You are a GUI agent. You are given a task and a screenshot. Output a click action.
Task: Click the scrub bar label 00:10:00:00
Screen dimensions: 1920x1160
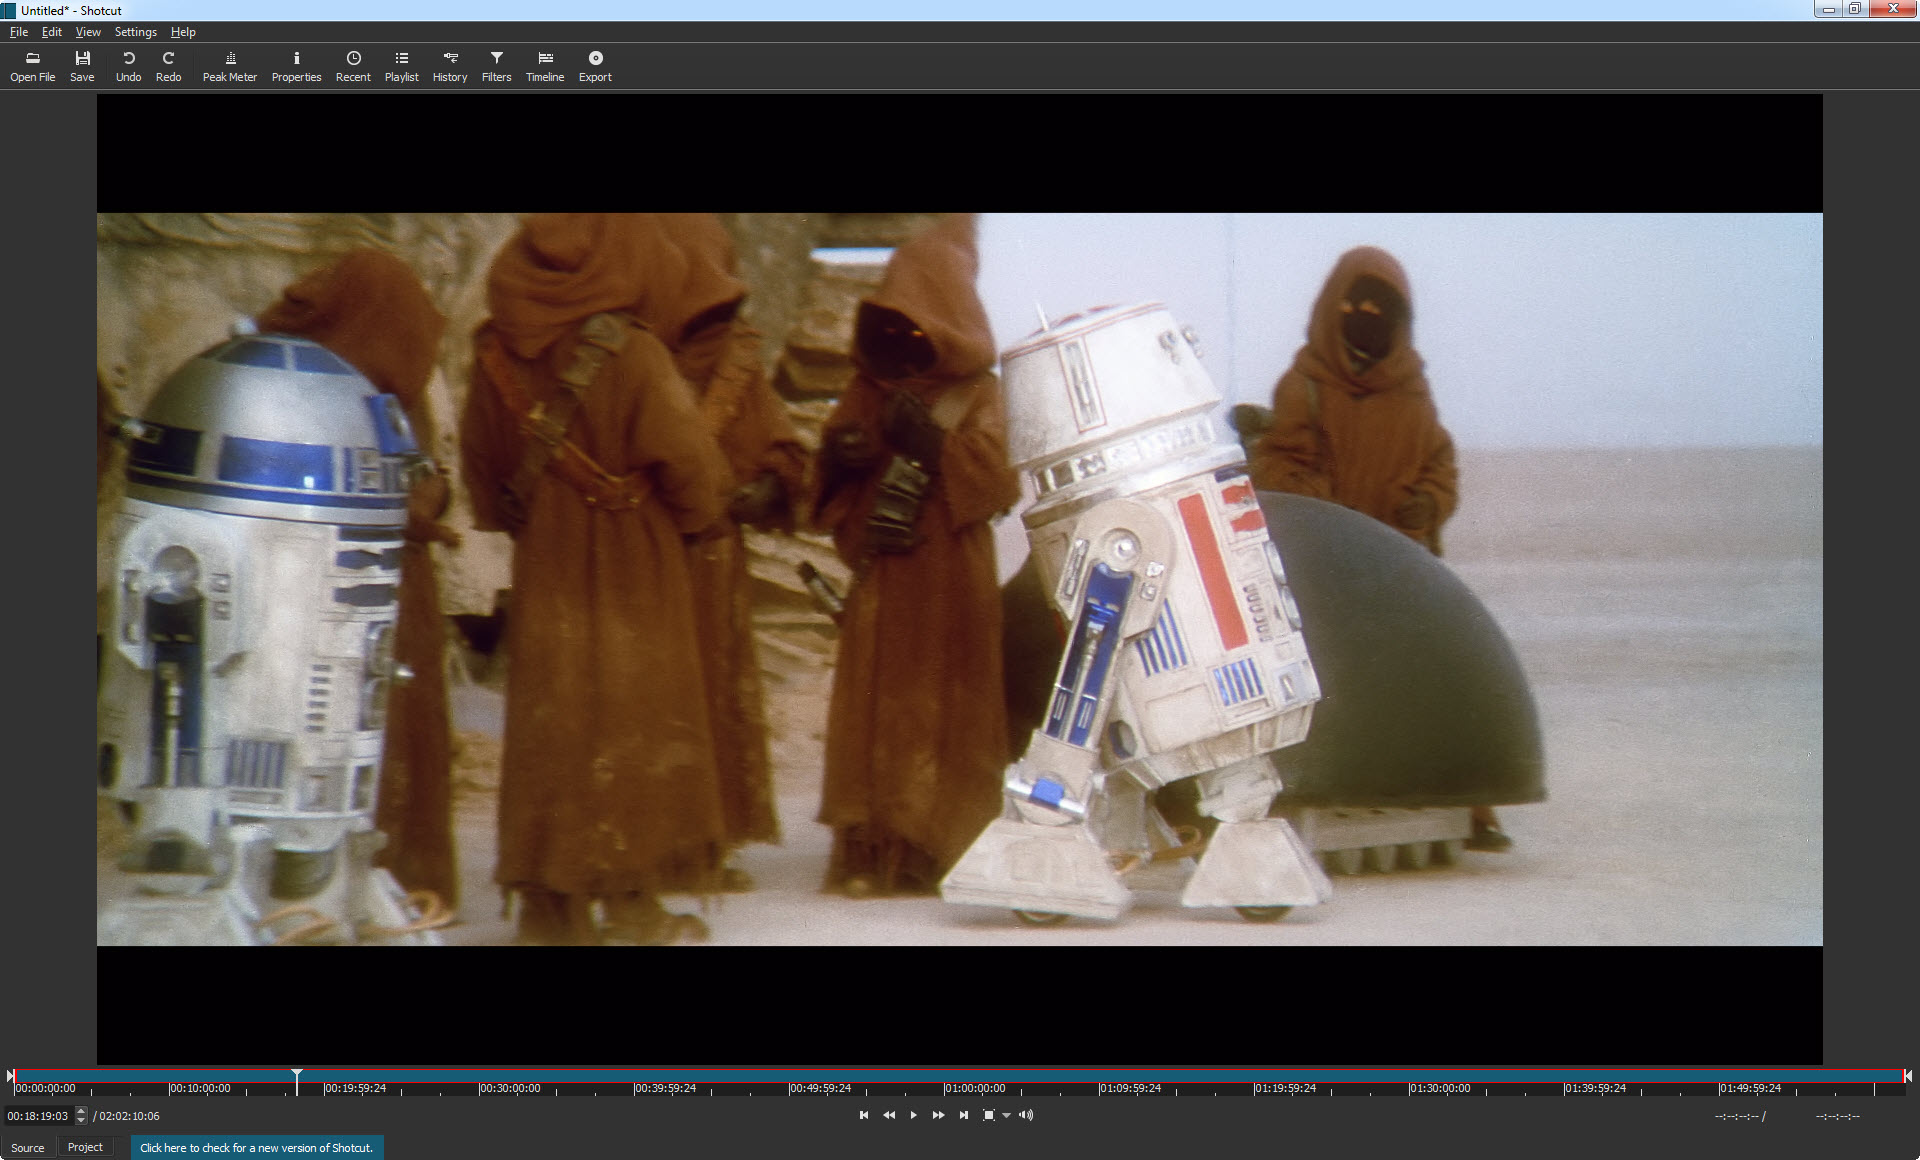[200, 1088]
